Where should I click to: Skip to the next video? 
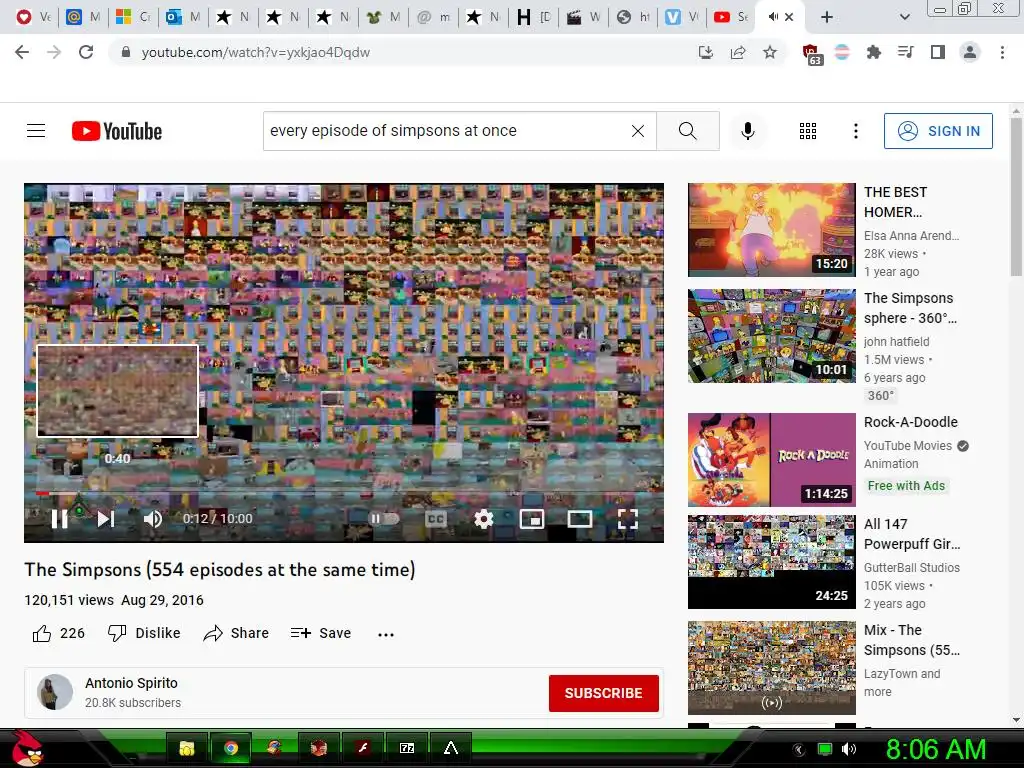pyautogui.click(x=106, y=519)
